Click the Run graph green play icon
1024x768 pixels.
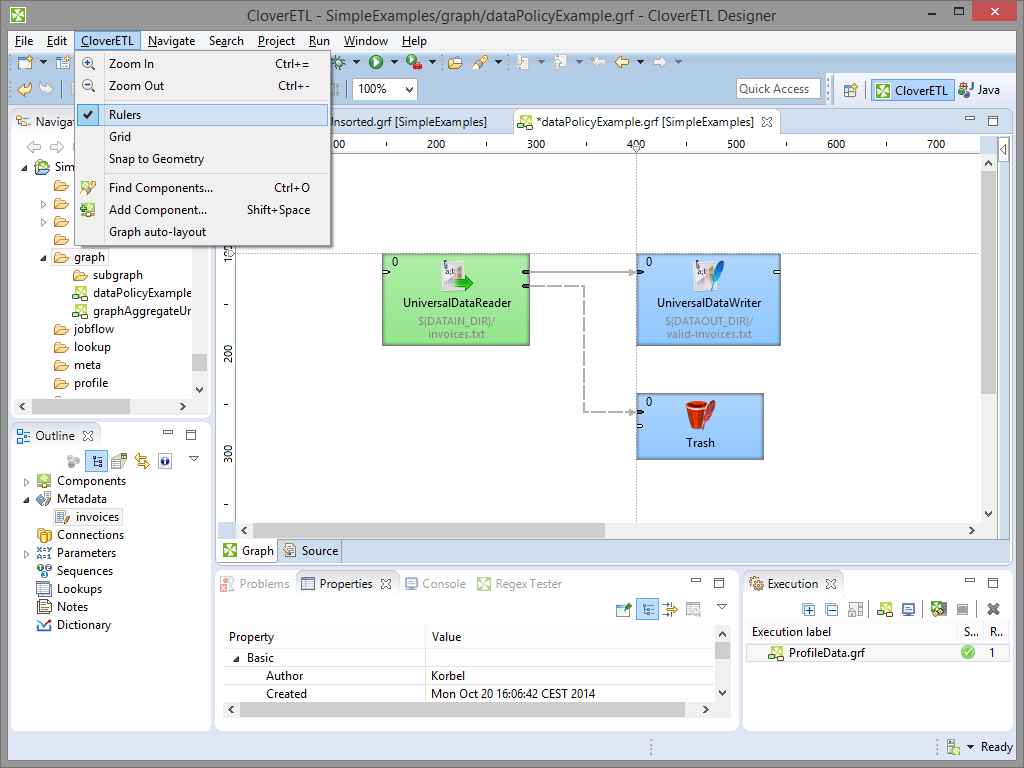click(376, 62)
